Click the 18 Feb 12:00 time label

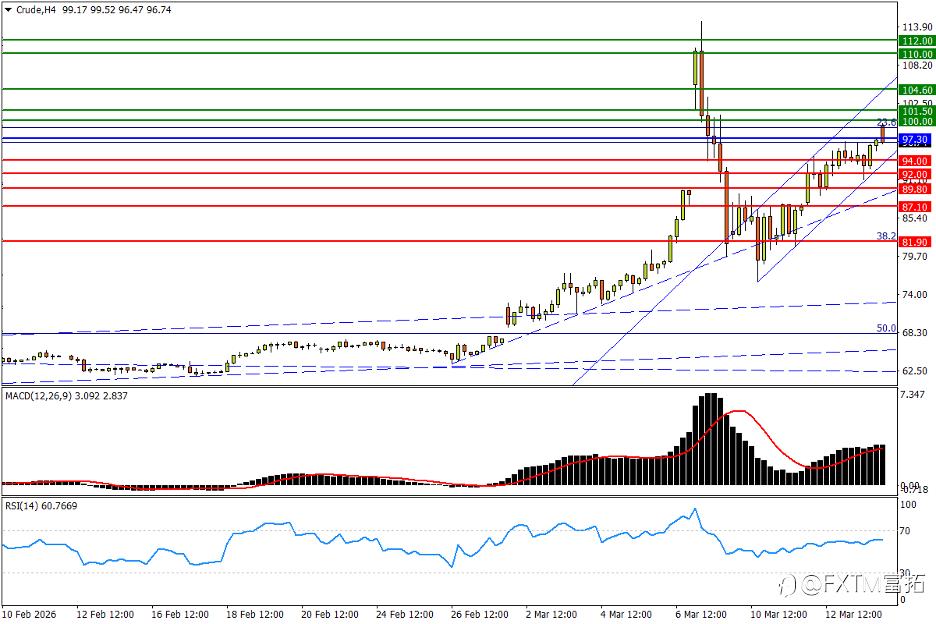coord(255,614)
